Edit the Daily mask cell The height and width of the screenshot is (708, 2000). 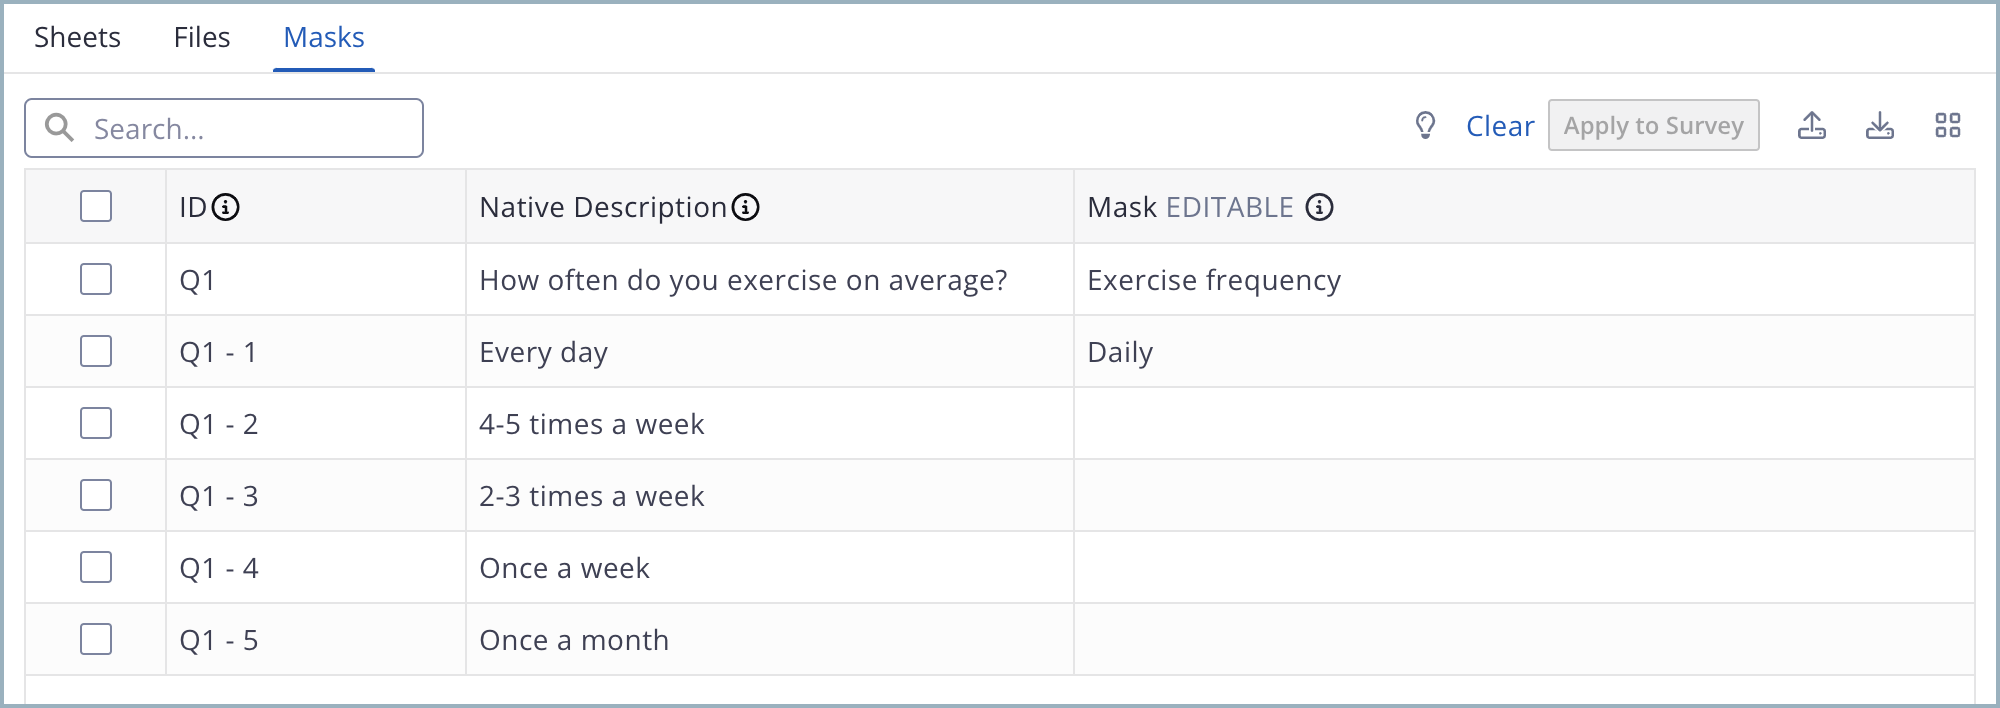point(1524,351)
